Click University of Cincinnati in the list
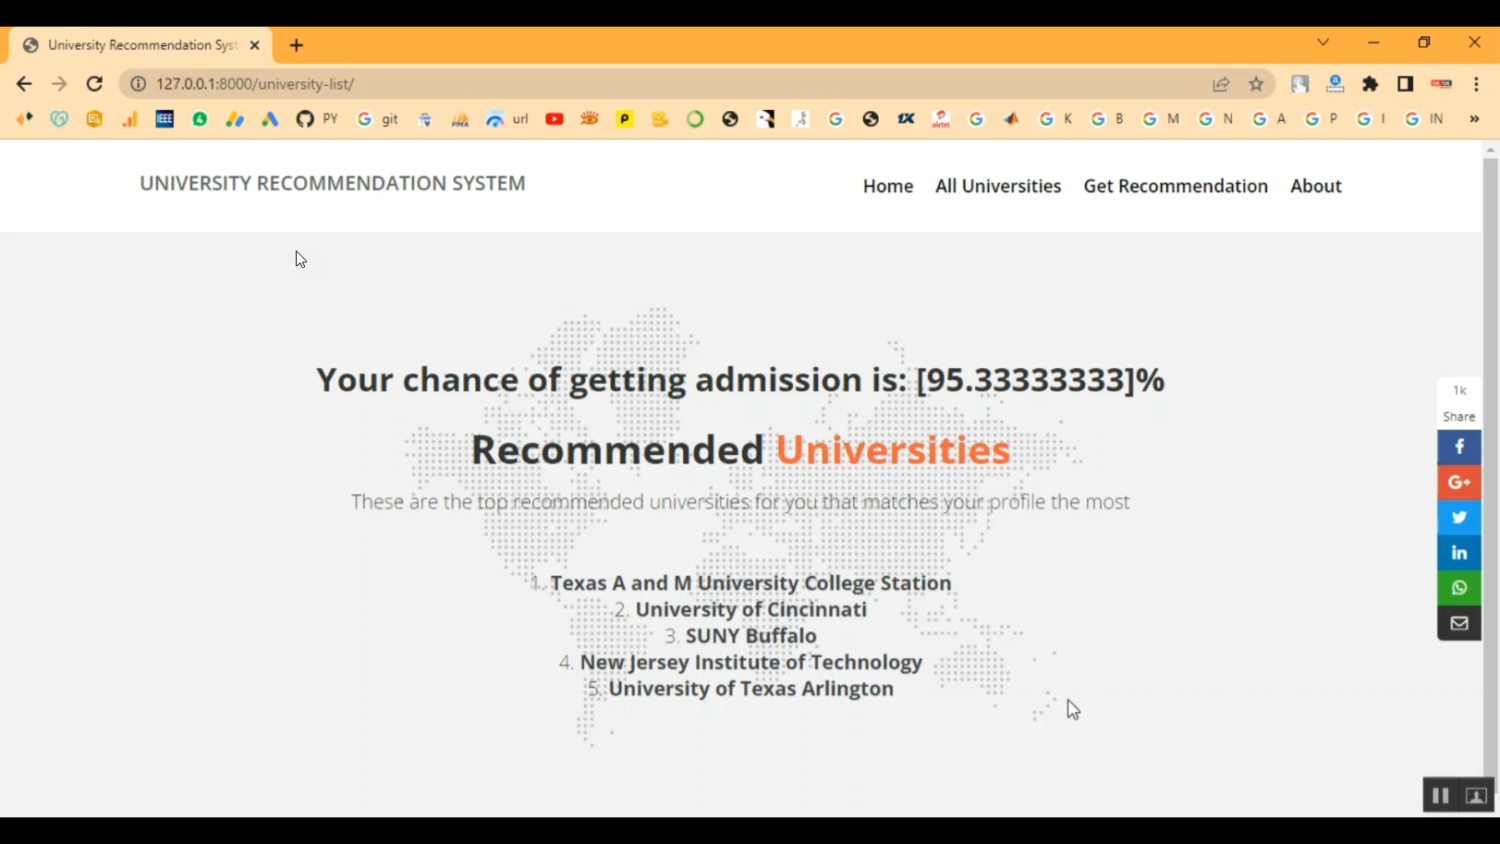 [x=751, y=609]
